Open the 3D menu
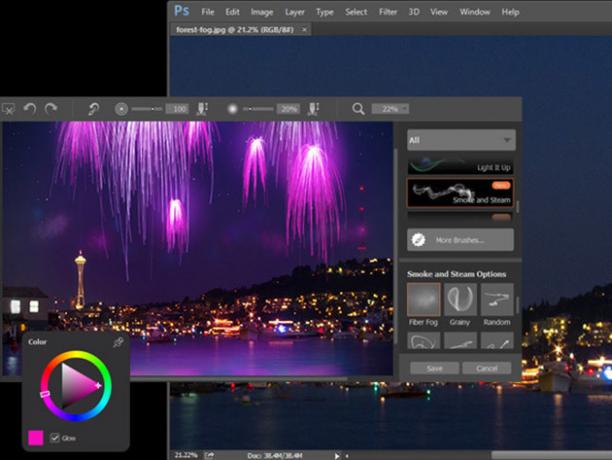 pos(414,12)
